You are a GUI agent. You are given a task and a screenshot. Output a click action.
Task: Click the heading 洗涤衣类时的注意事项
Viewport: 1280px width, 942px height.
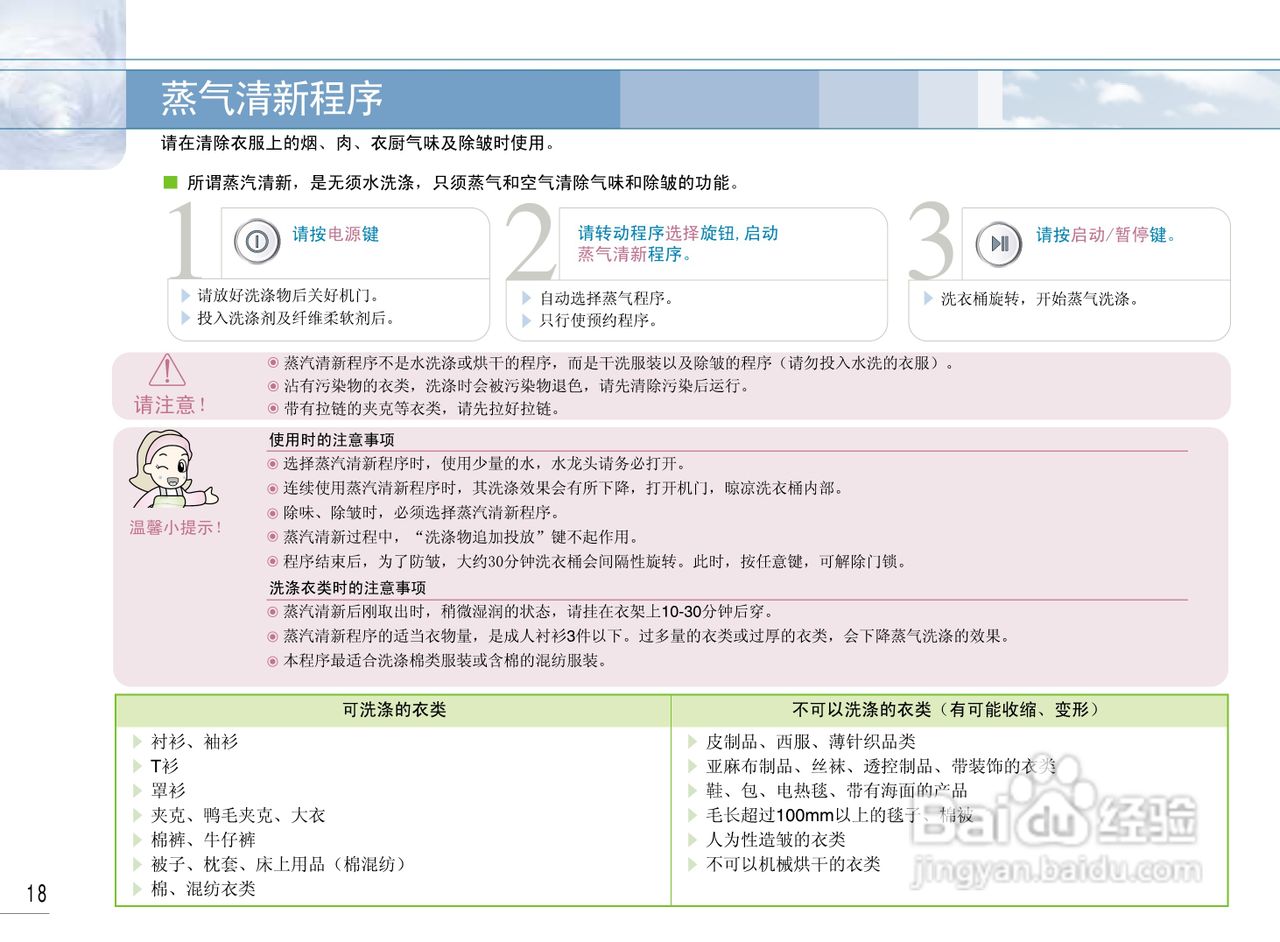pos(347,588)
